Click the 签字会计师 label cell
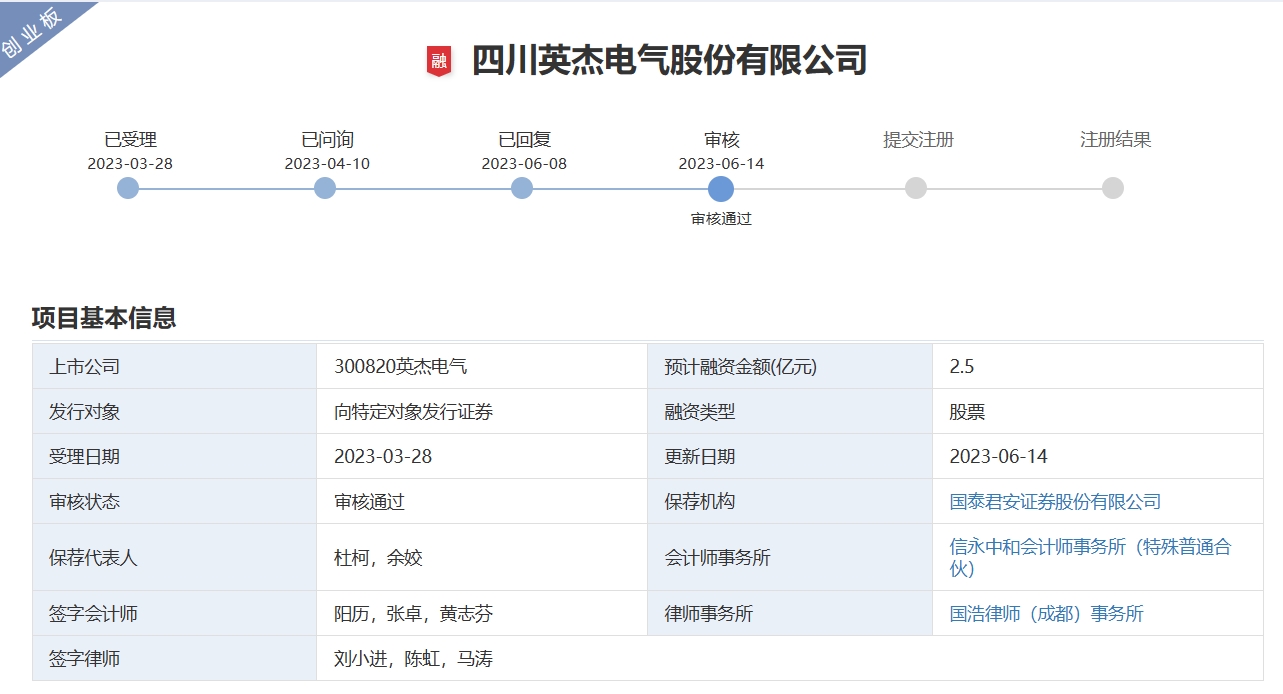1283x694 pixels. click(x=174, y=613)
